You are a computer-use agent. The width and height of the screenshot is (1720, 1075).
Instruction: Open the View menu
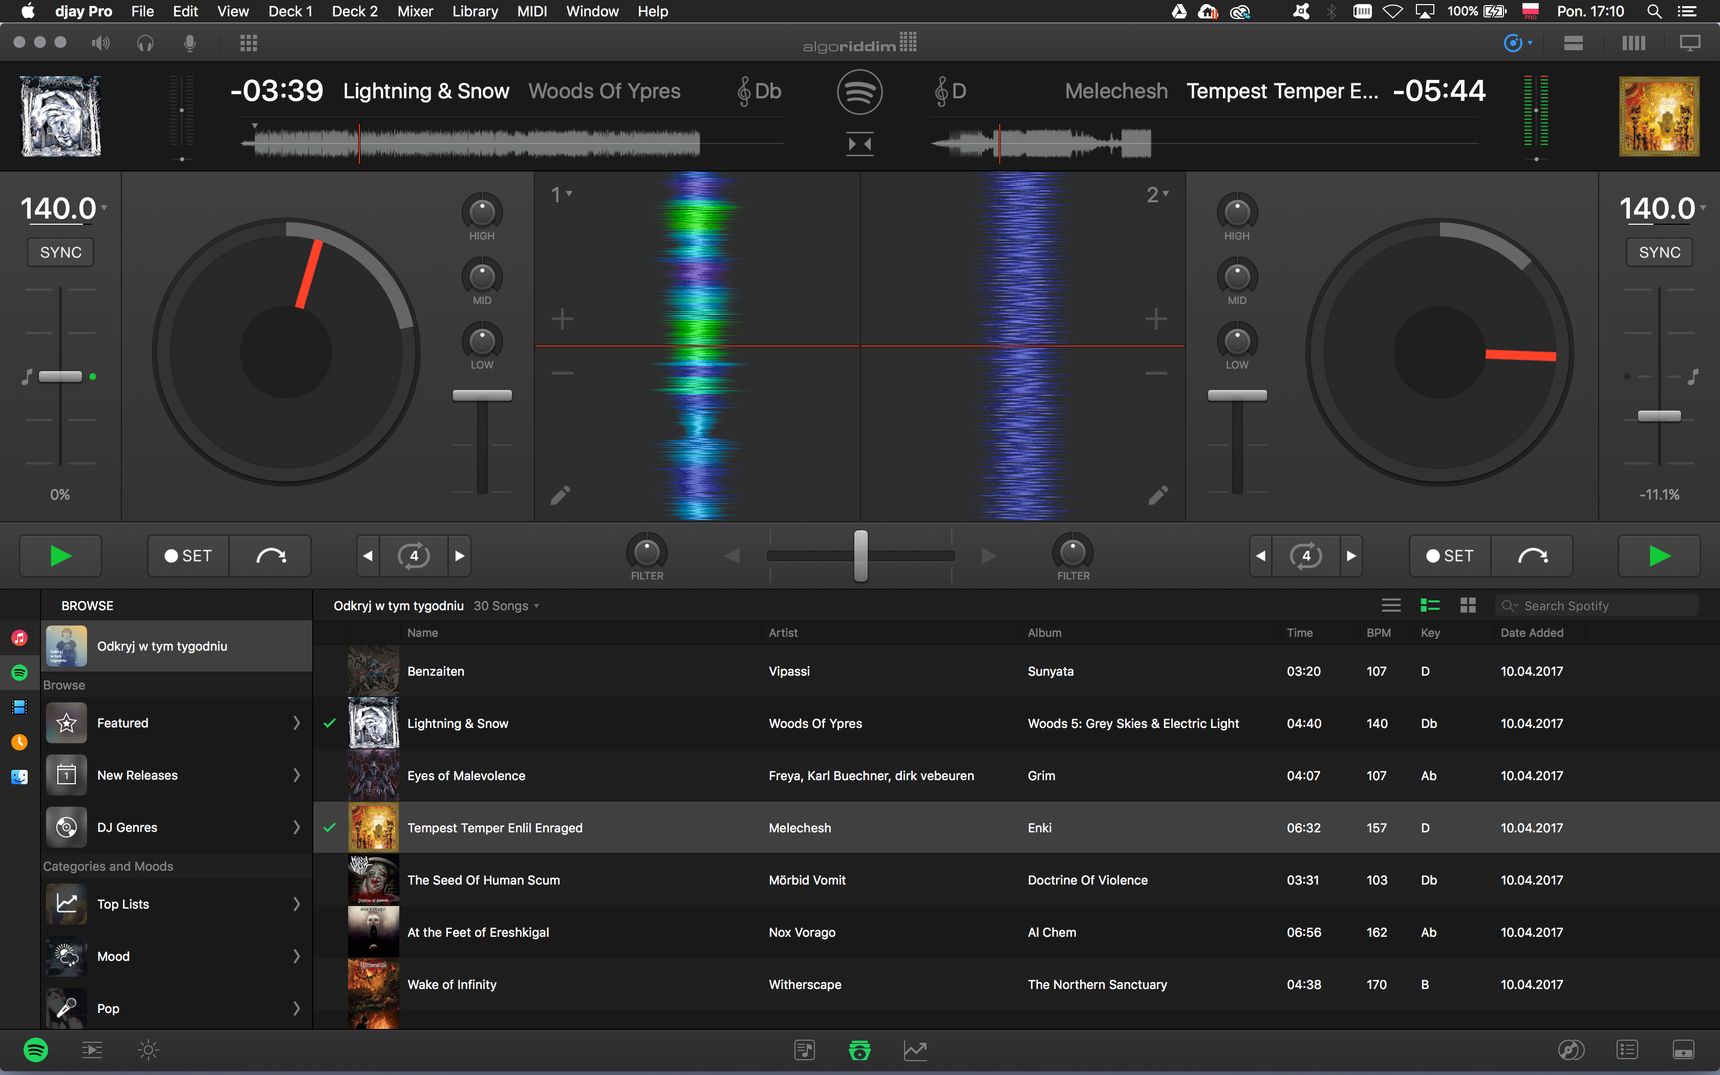[x=233, y=11]
